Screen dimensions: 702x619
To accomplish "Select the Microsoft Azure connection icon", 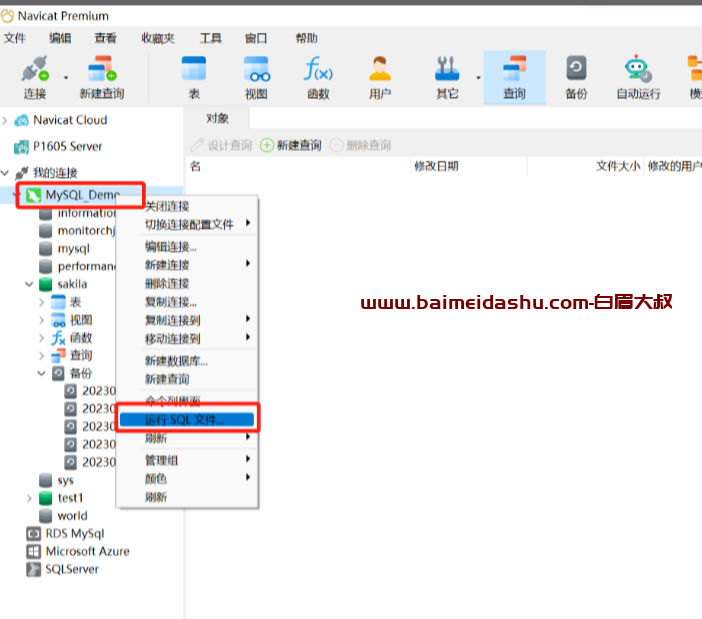I will tap(34, 551).
